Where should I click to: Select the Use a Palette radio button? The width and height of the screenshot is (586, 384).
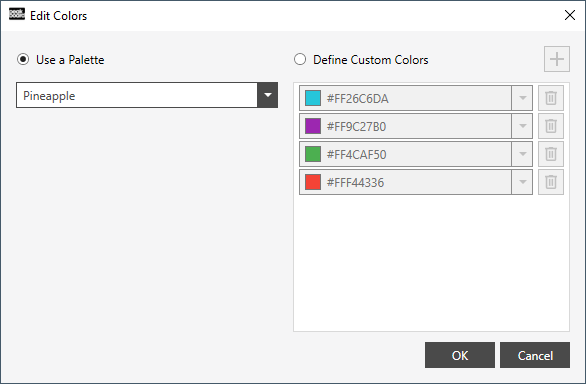[23, 59]
